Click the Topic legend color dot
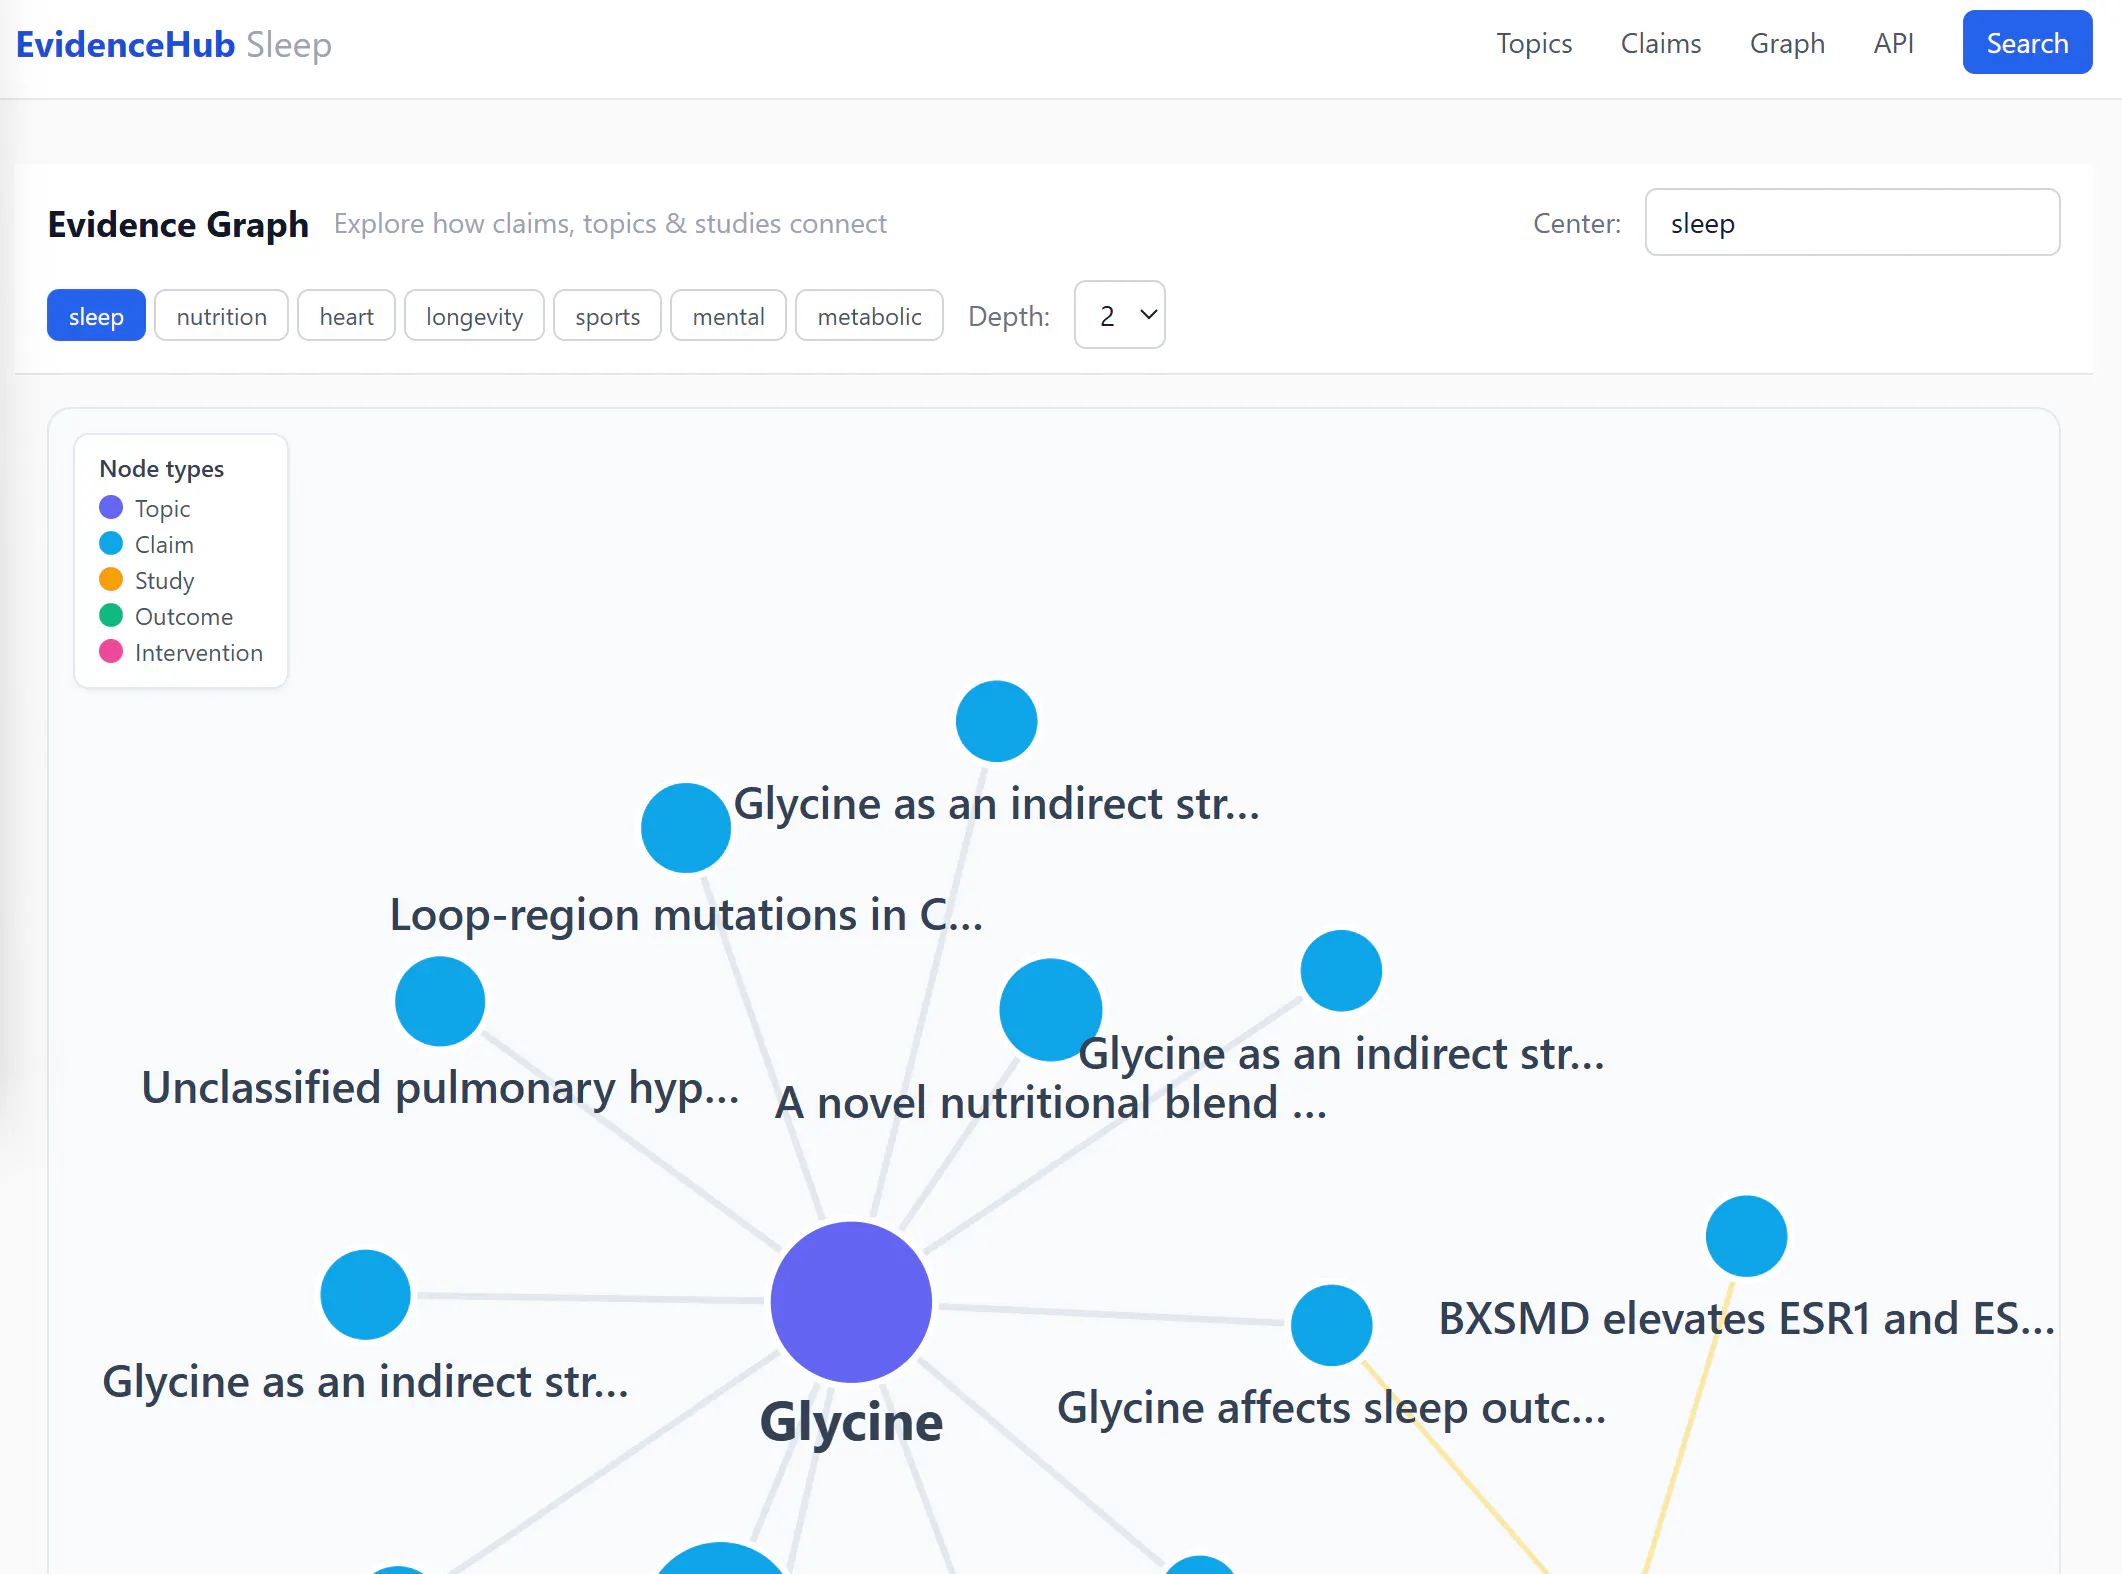 click(x=111, y=508)
